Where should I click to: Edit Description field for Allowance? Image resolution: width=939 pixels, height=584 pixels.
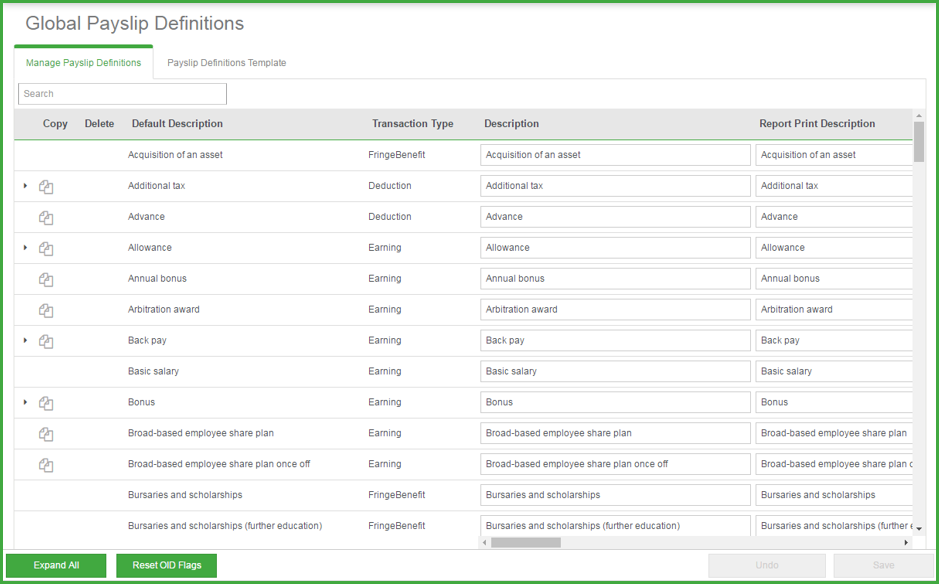click(x=615, y=247)
